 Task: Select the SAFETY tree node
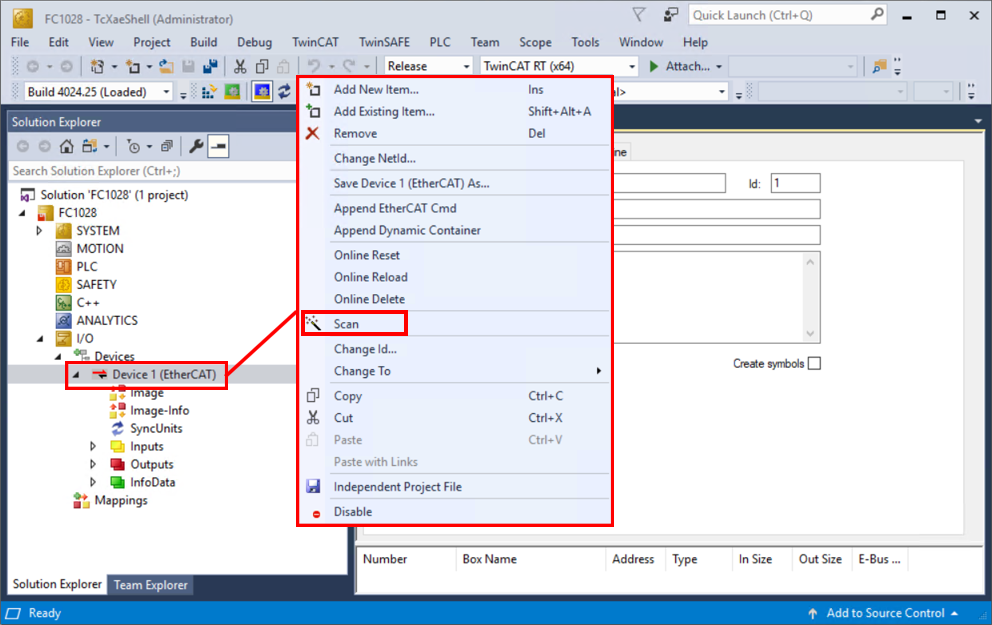[x=96, y=285]
